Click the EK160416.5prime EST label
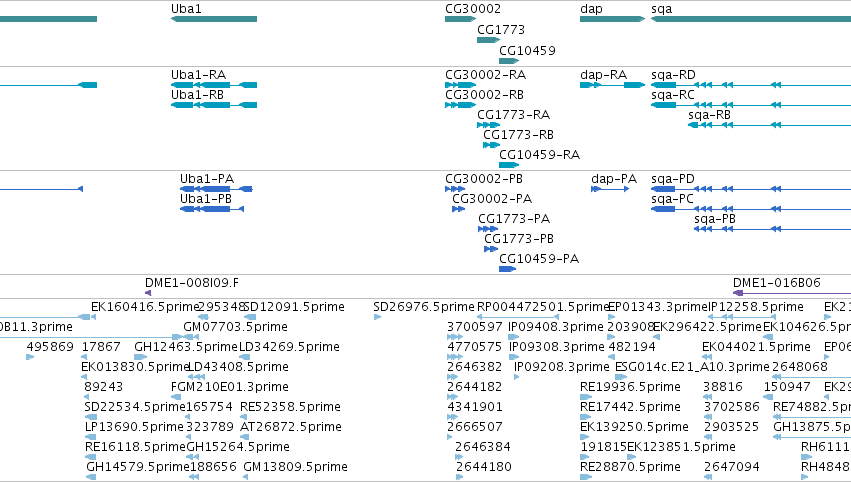This screenshot has height=482, width=851. 145,307
